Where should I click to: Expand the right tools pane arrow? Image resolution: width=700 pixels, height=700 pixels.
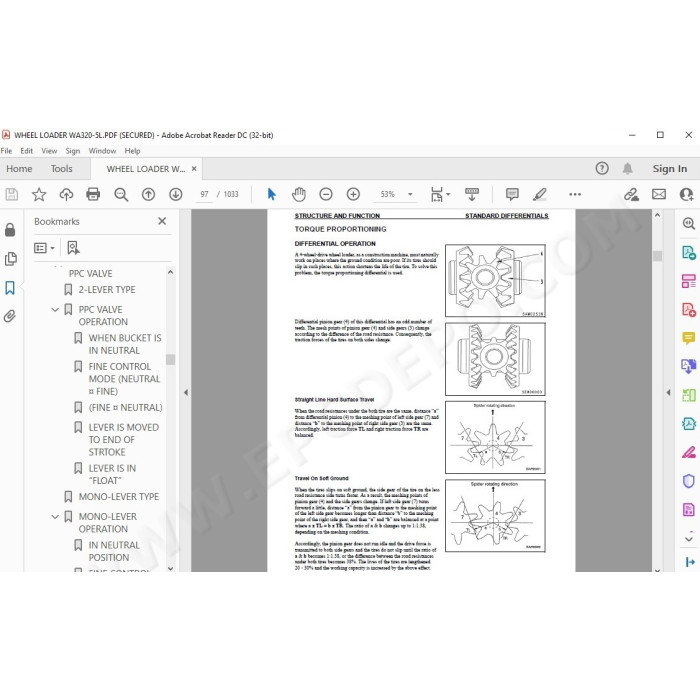pos(668,392)
